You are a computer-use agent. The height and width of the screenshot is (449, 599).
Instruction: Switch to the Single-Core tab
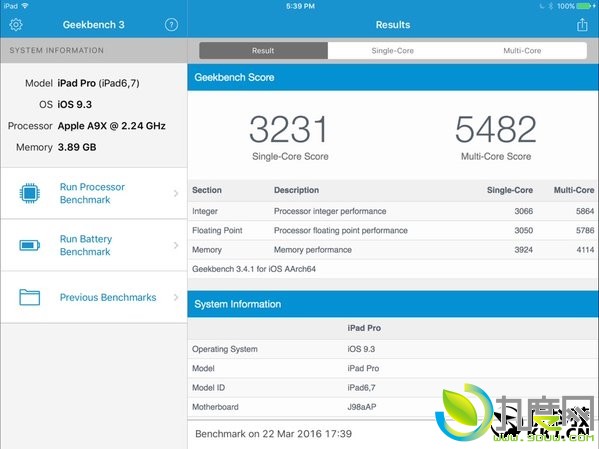coord(392,50)
